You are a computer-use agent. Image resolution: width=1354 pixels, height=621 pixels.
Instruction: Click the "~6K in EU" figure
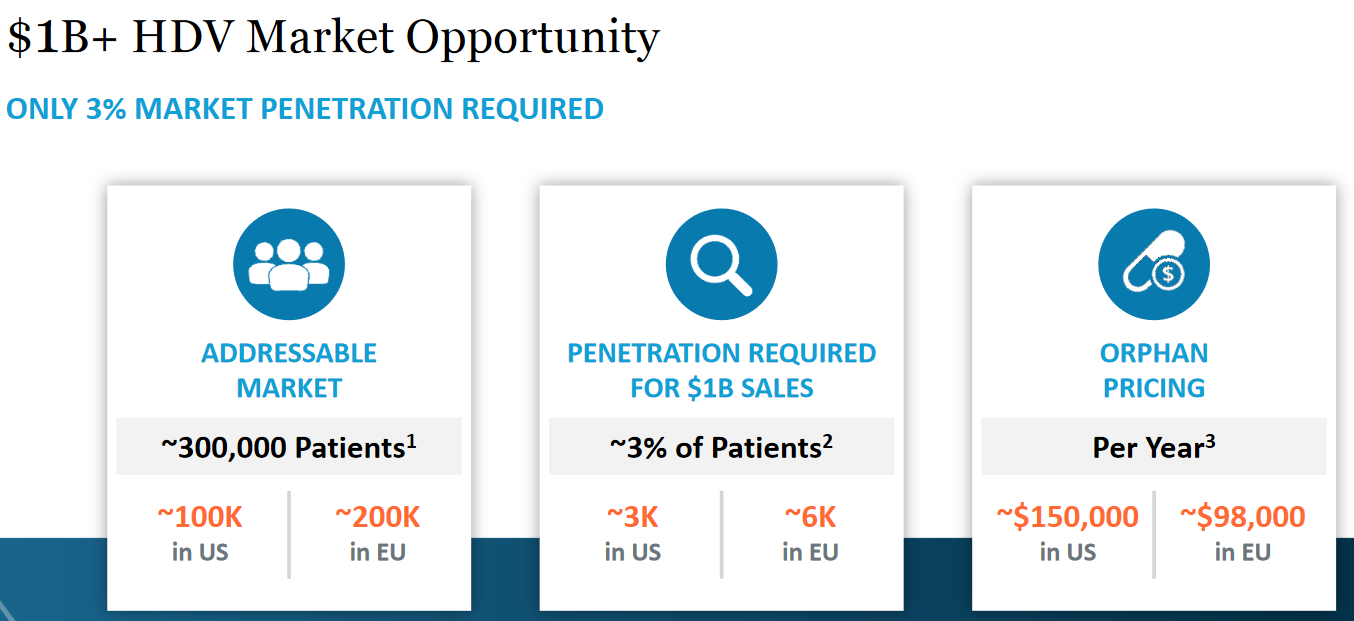(809, 533)
